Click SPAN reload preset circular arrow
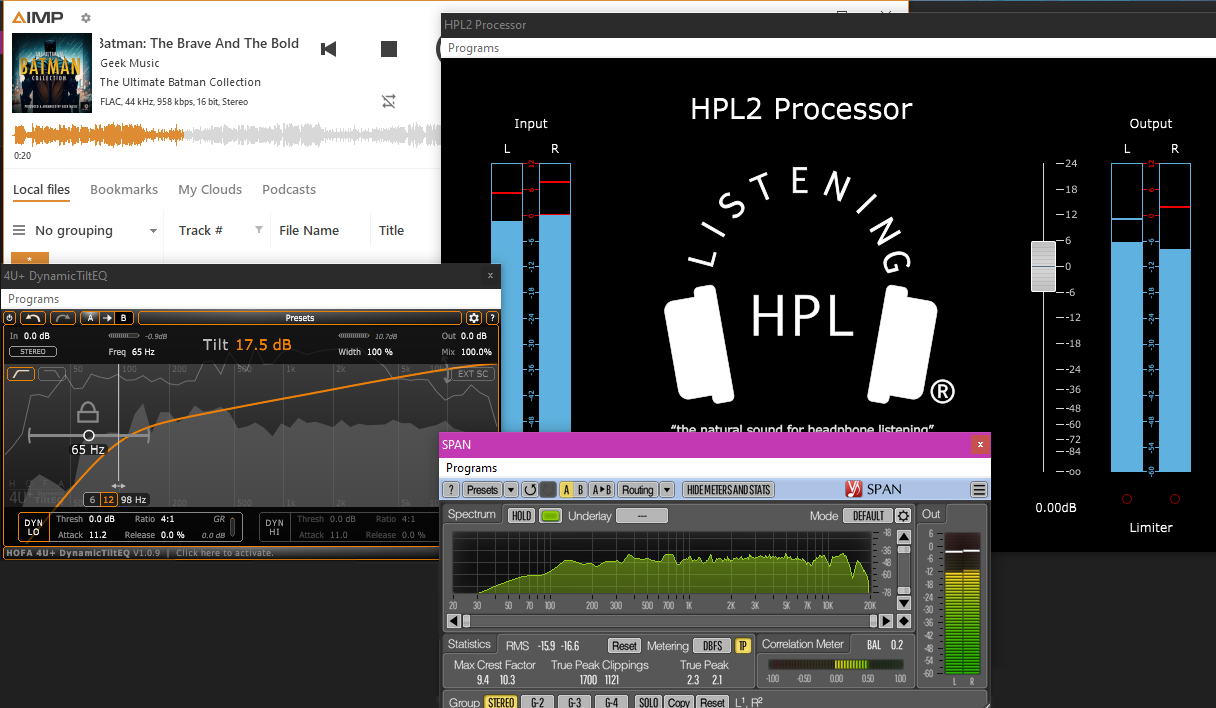Viewport: 1216px width, 708px height. point(530,490)
